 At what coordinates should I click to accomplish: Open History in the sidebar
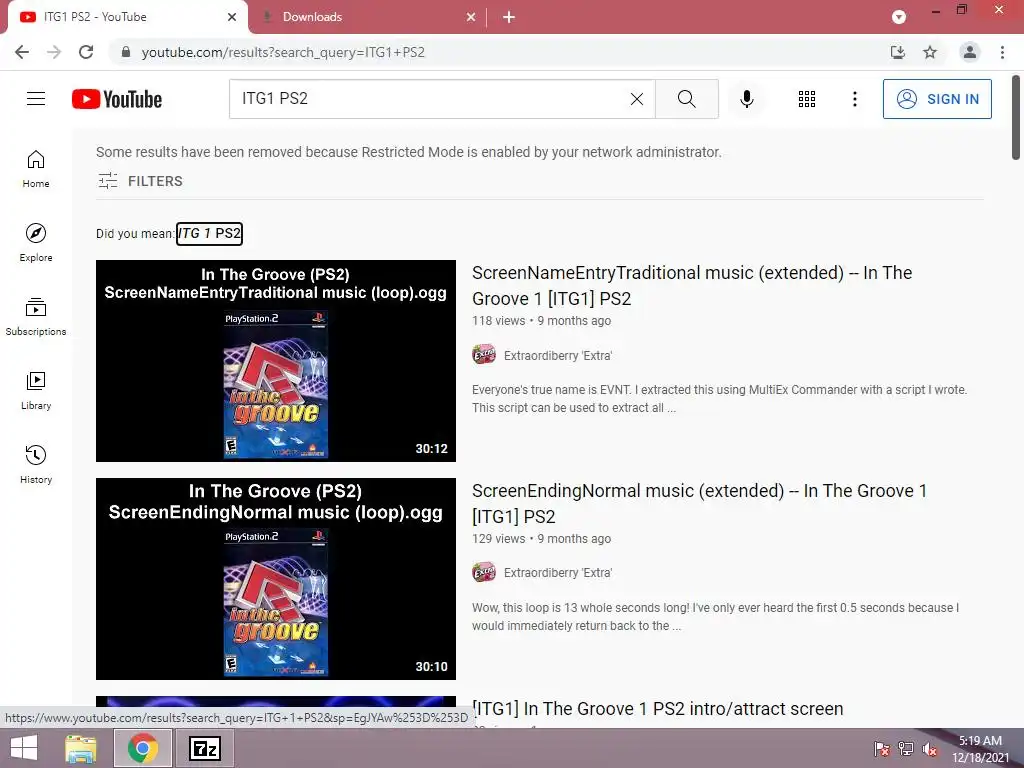(x=36, y=464)
